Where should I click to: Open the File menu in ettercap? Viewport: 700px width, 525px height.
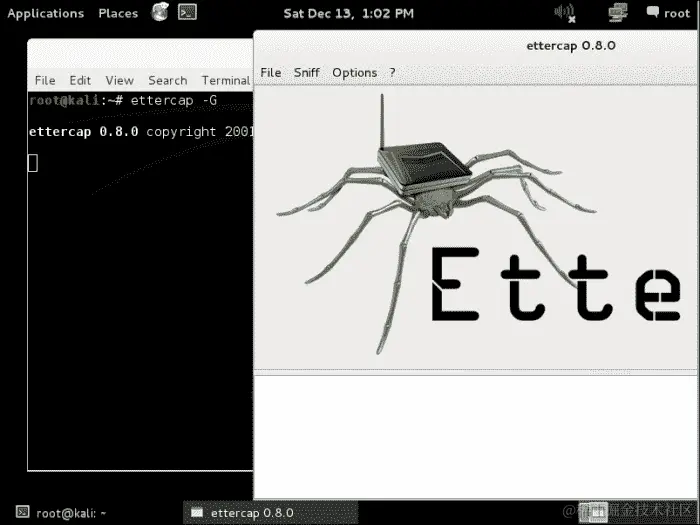[x=271, y=73]
